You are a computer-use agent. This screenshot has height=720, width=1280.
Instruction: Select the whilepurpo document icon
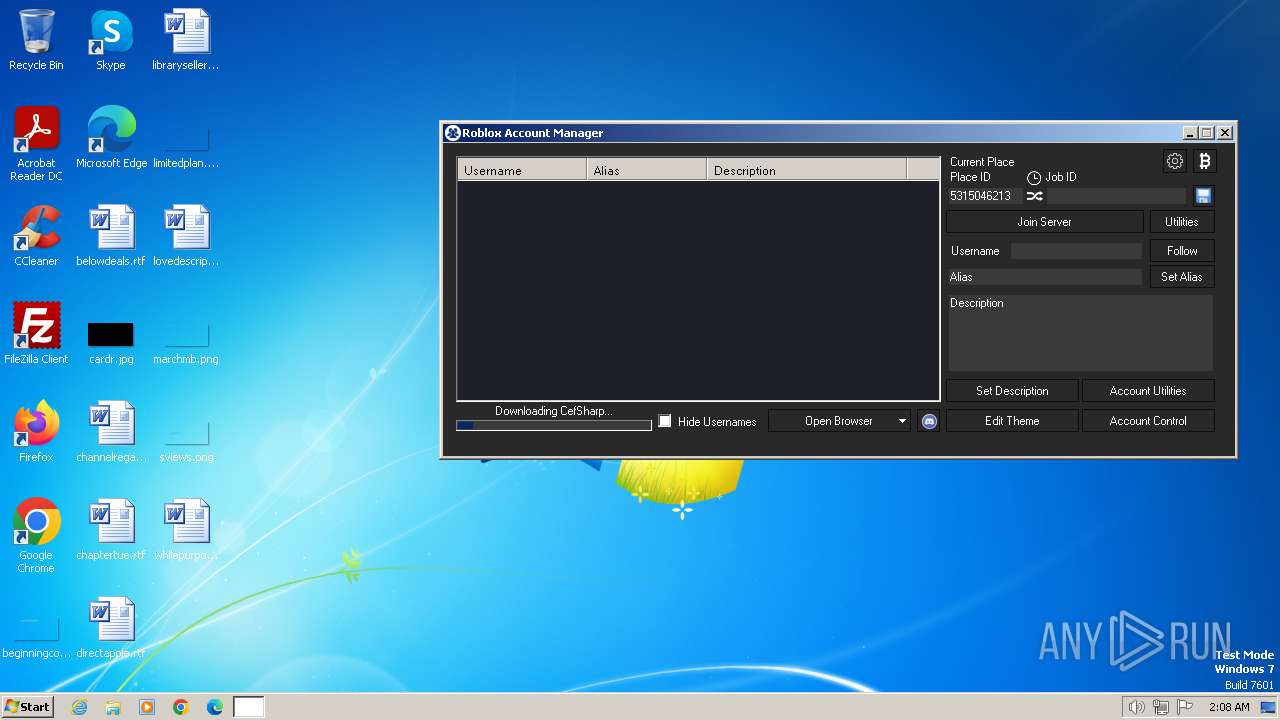pyautogui.click(x=186, y=530)
